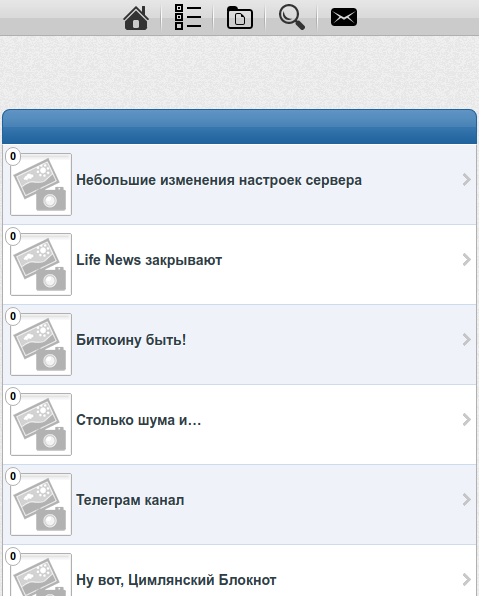Open article Небольшие изменения настроек сервера
479x596 pixels.
click(219, 180)
